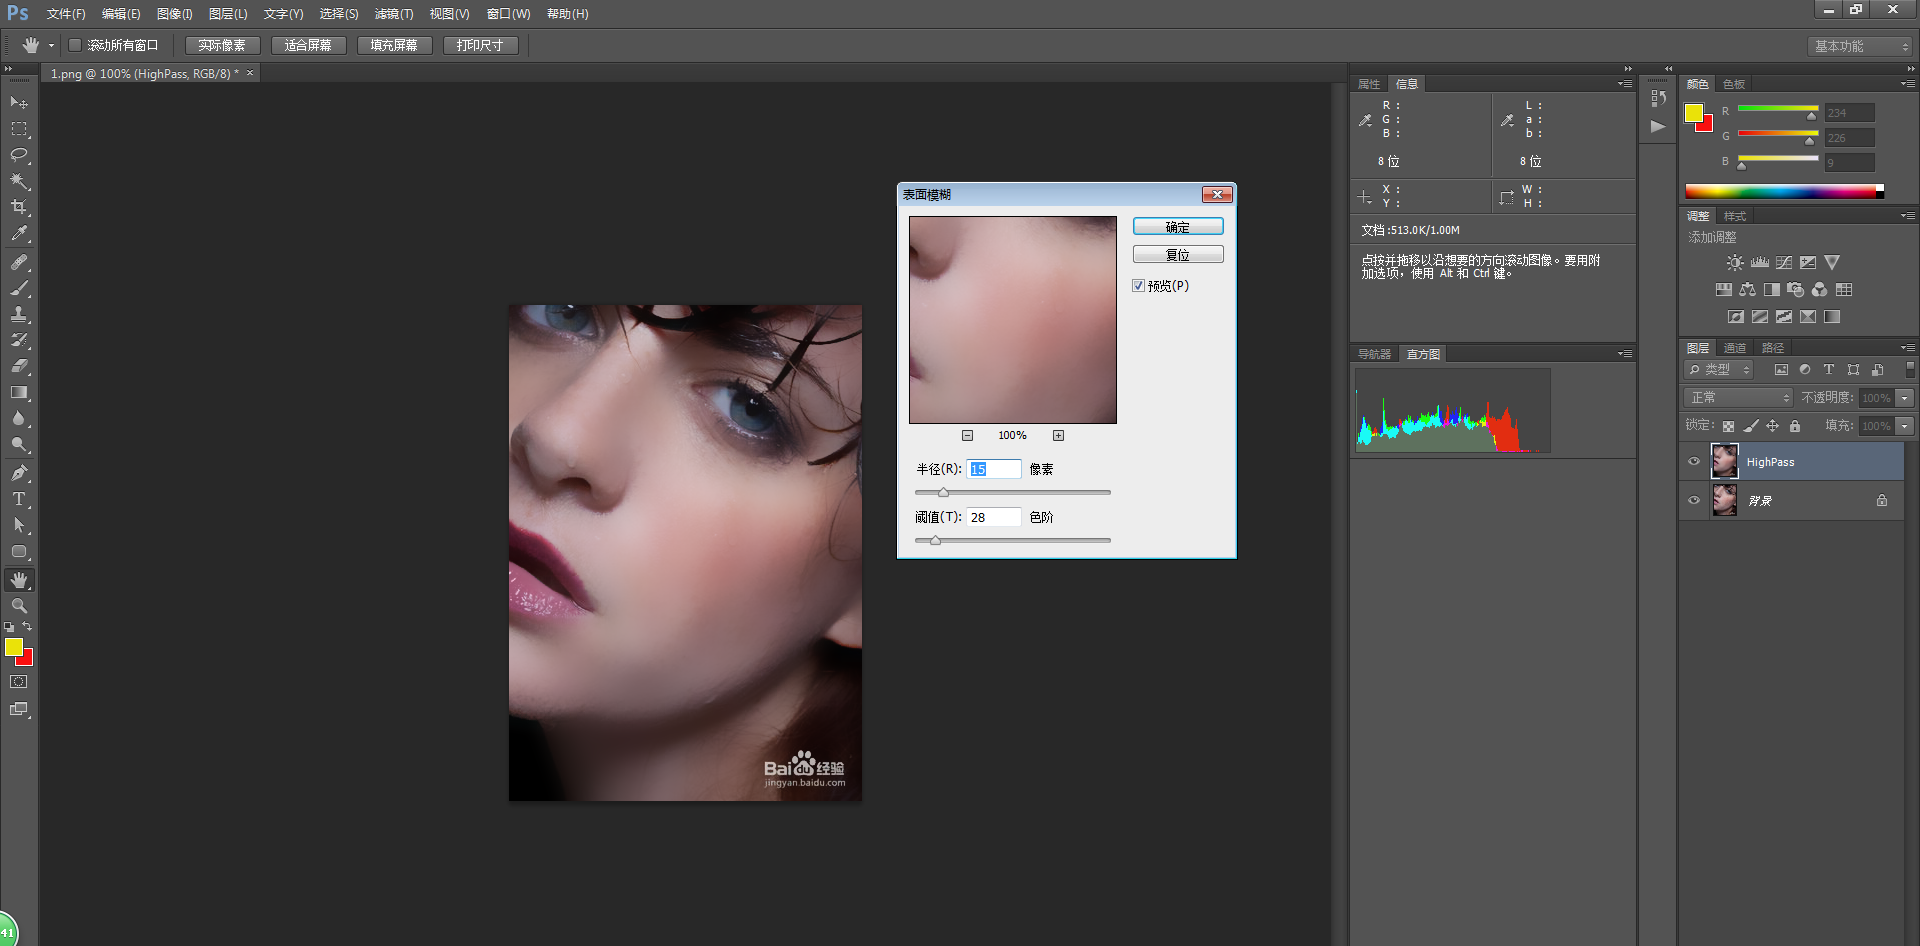Toggle lock transparent pixels
This screenshot has width=1920, height=946.
click(1728, 426)
